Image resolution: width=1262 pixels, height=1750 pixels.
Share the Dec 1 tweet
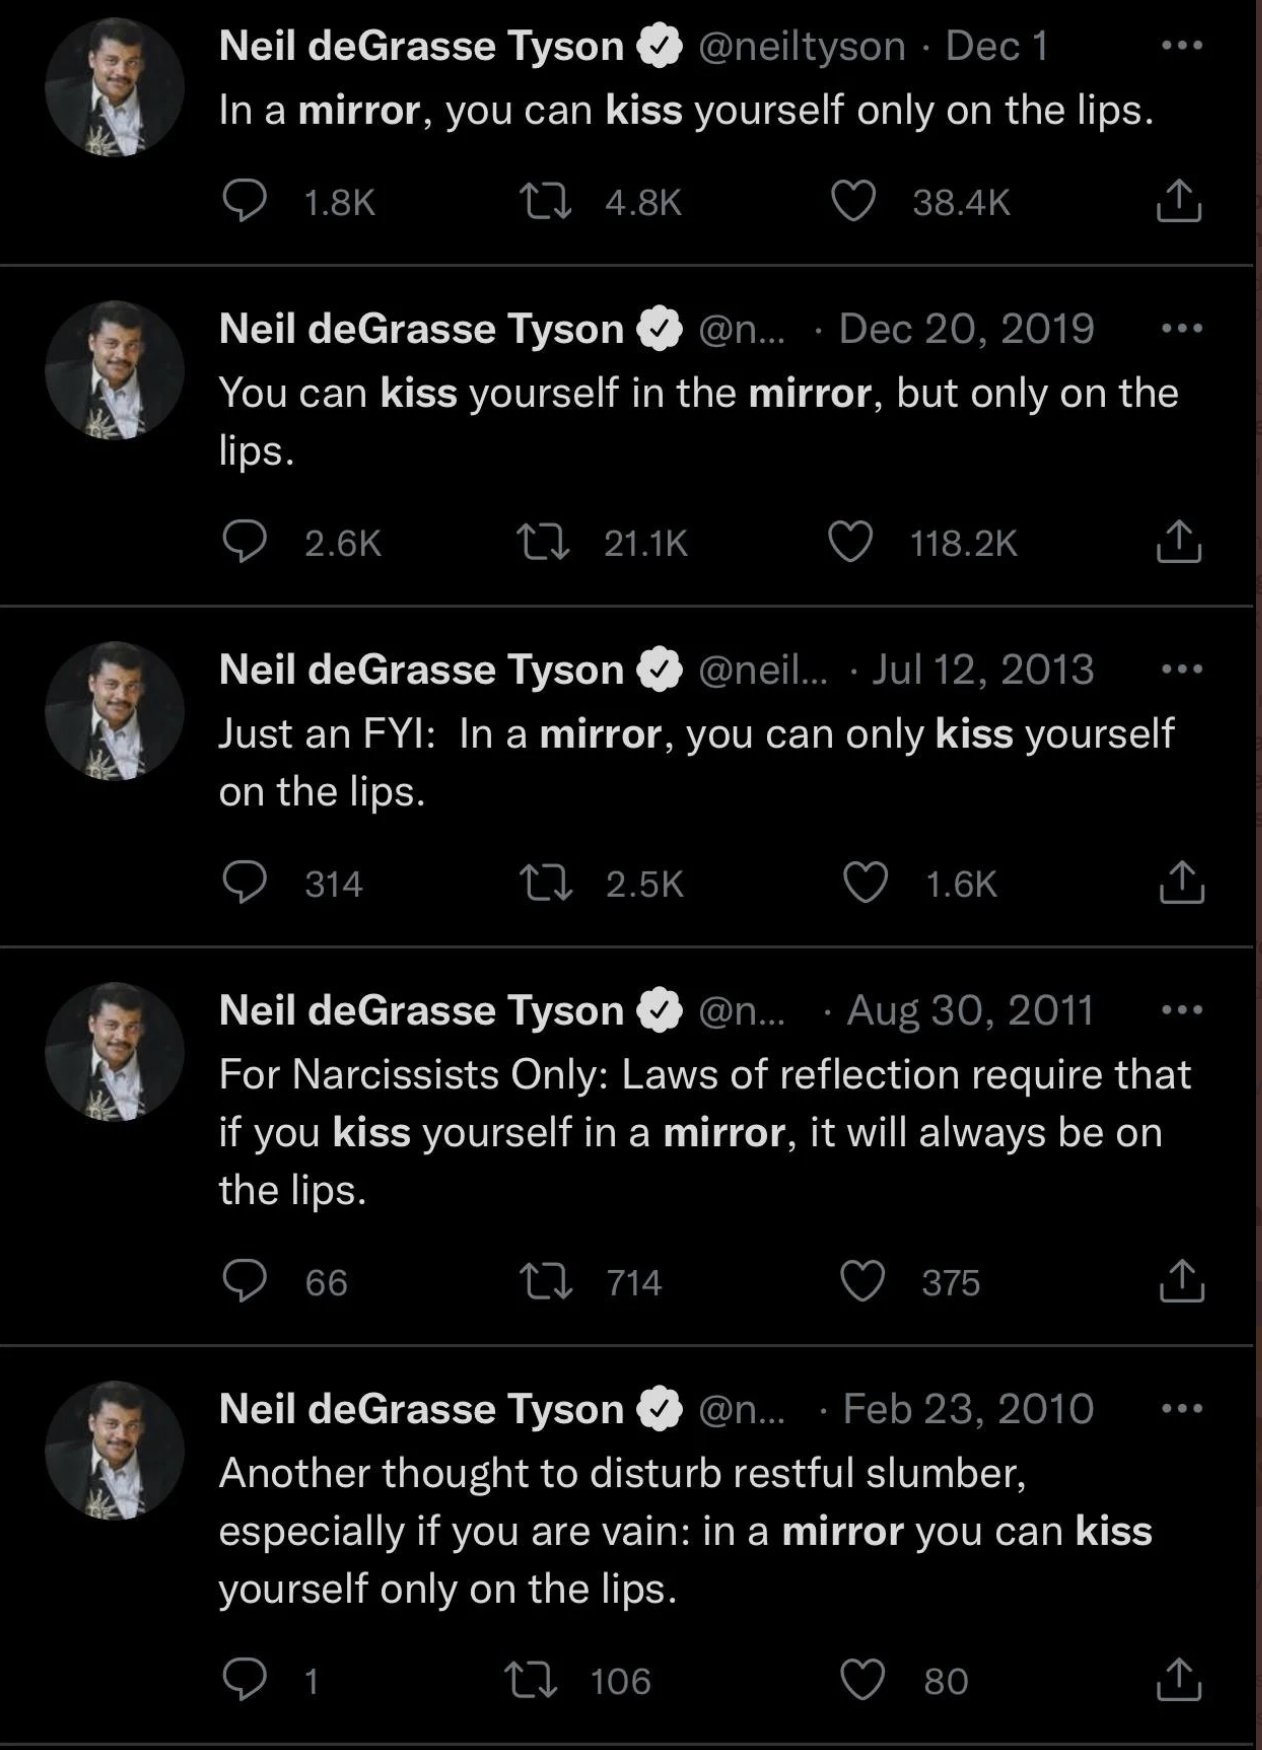pyautogui.click(x=1179, y=201)
